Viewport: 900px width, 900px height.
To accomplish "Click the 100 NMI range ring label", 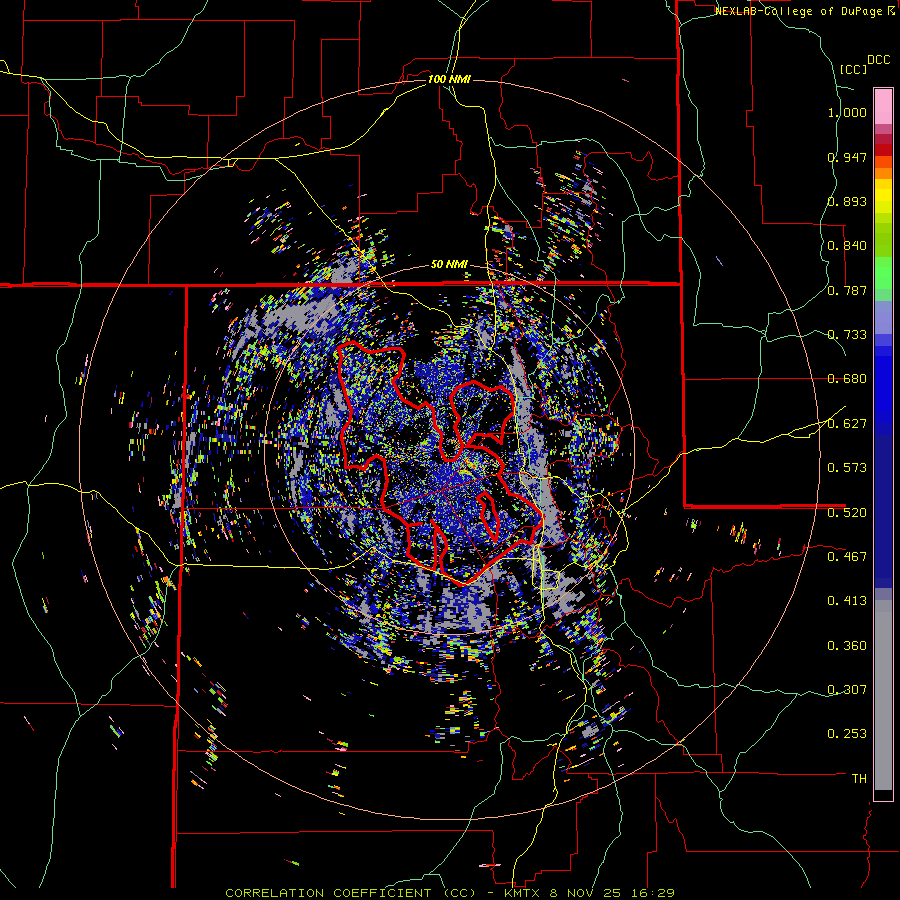I will [x=449, y=79].
